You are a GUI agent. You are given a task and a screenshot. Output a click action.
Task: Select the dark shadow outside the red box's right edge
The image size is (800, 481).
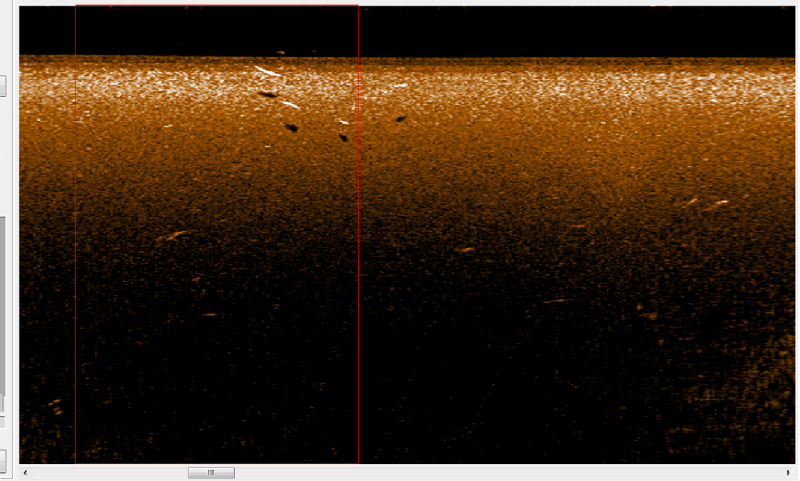(400, 119)
